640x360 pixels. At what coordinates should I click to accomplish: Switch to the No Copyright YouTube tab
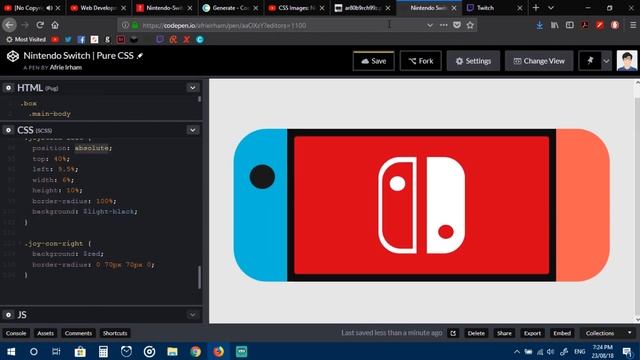(x=32, y=8)
